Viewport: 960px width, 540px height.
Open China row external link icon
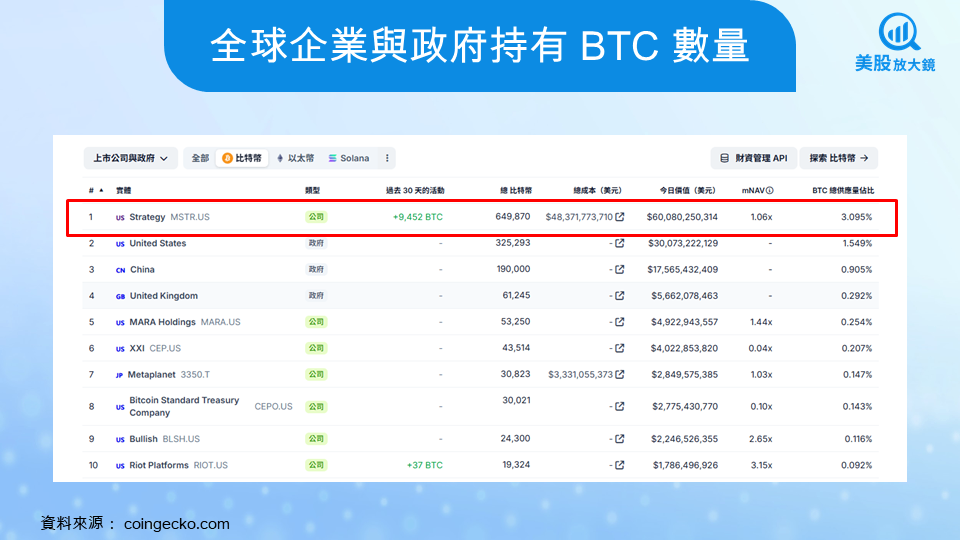pos(620,269)
